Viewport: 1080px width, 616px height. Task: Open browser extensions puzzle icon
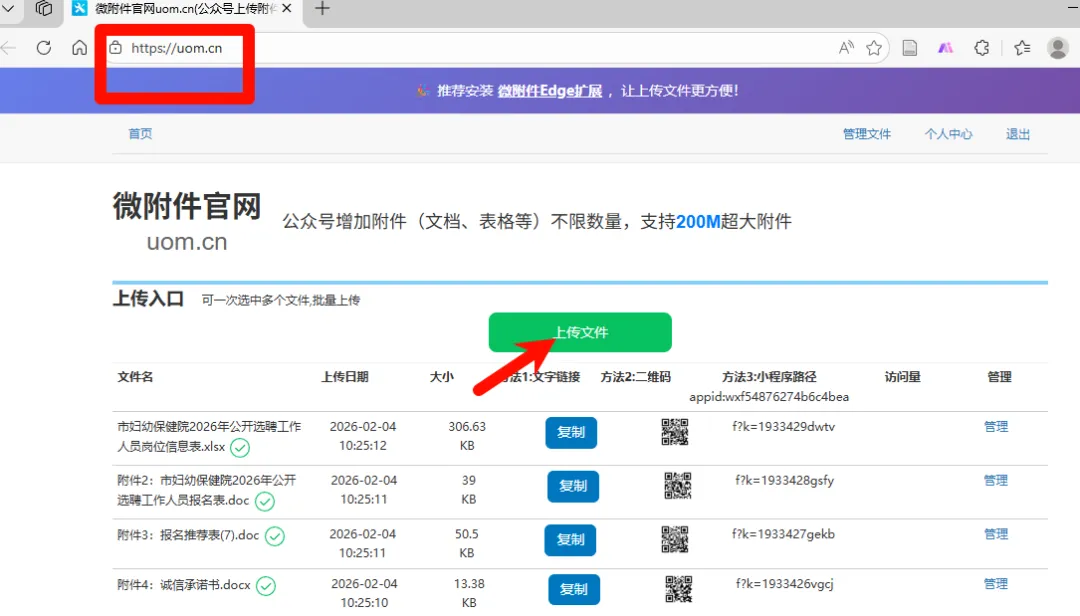[x=982, y=48]
